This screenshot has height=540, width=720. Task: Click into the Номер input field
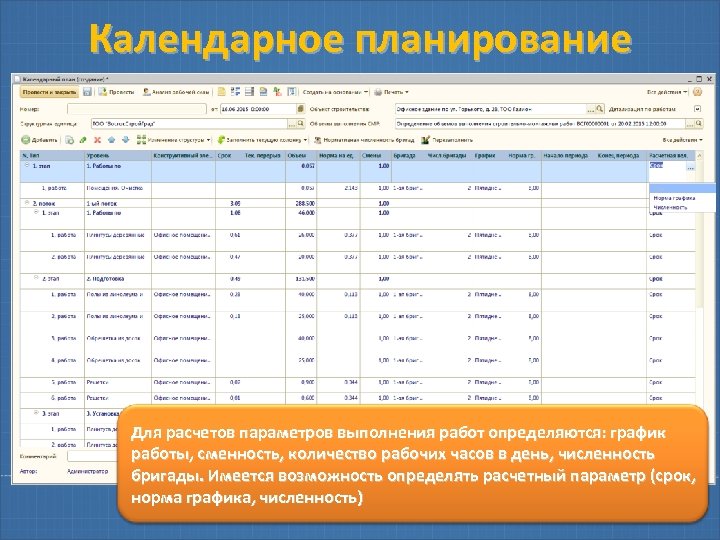137,109
